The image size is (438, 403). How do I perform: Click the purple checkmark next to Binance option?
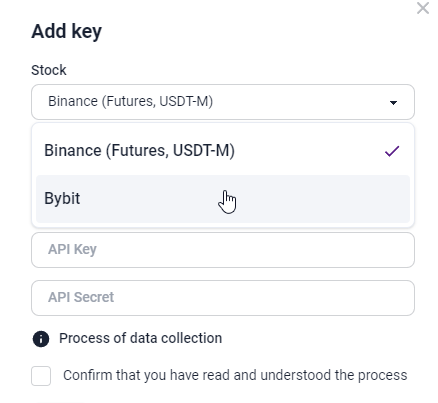click(392, 151)
